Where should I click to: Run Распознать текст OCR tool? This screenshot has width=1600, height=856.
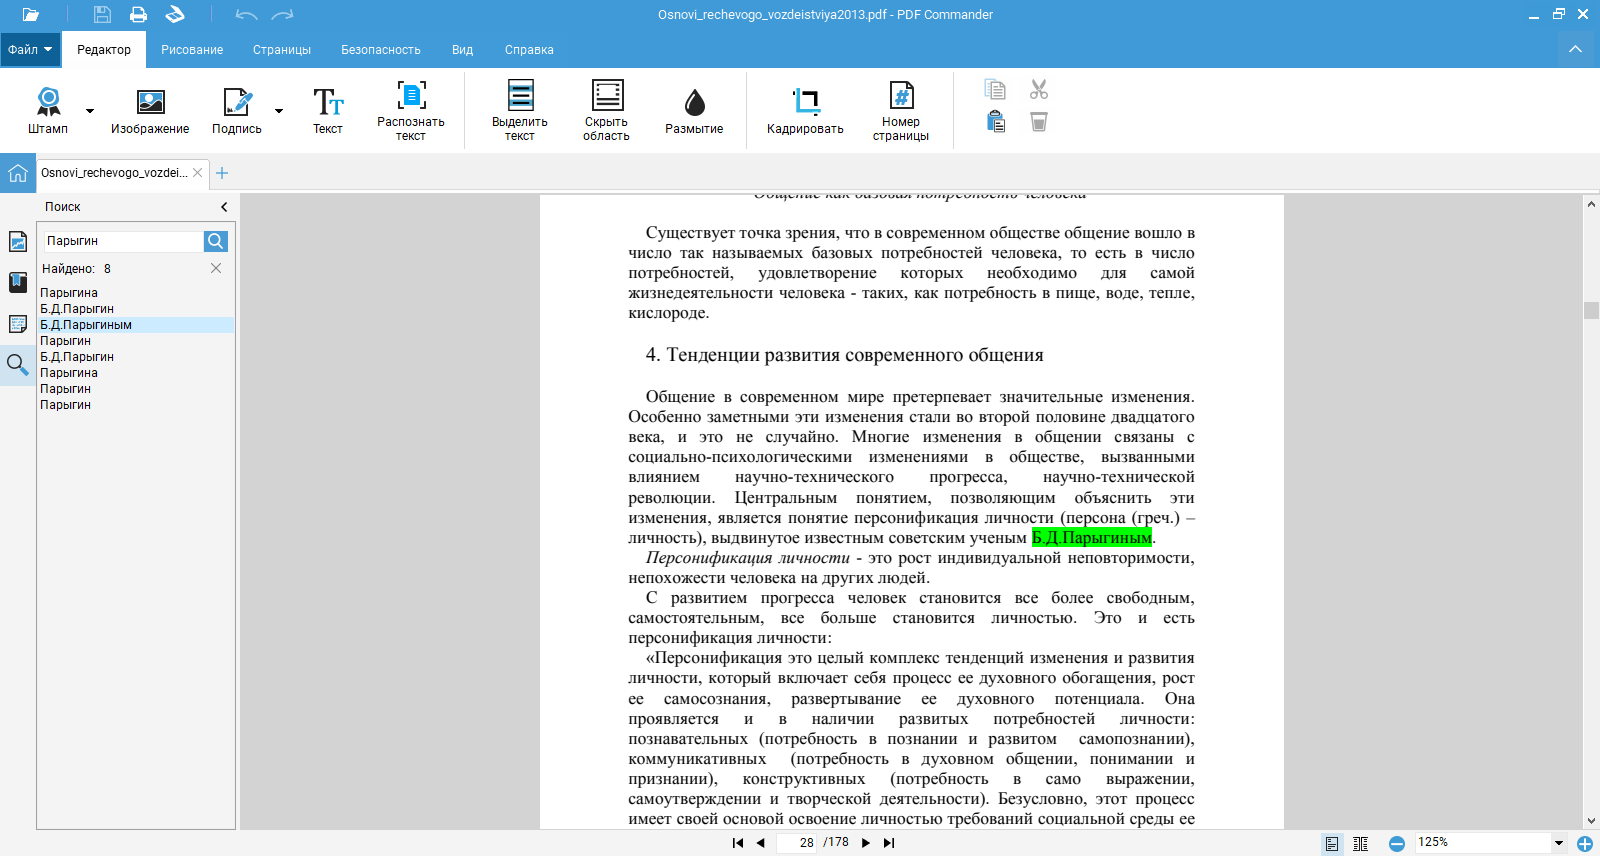(x=411, y=110)
